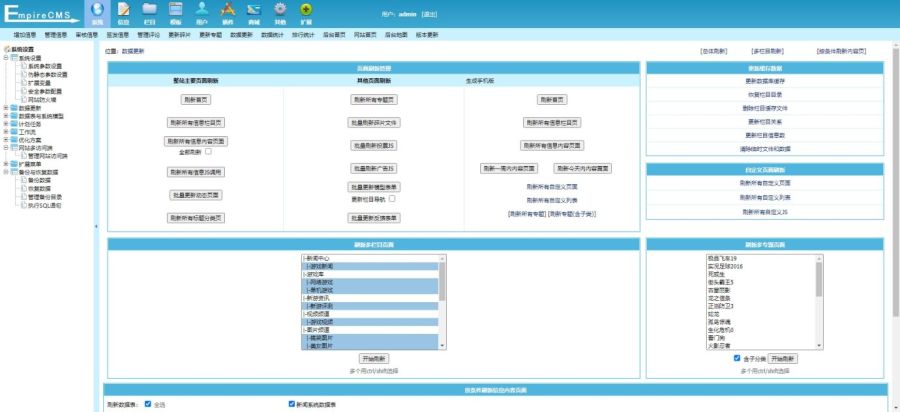
Task: Expand the 数据更新 tree node
Action: tap(6, 108)
